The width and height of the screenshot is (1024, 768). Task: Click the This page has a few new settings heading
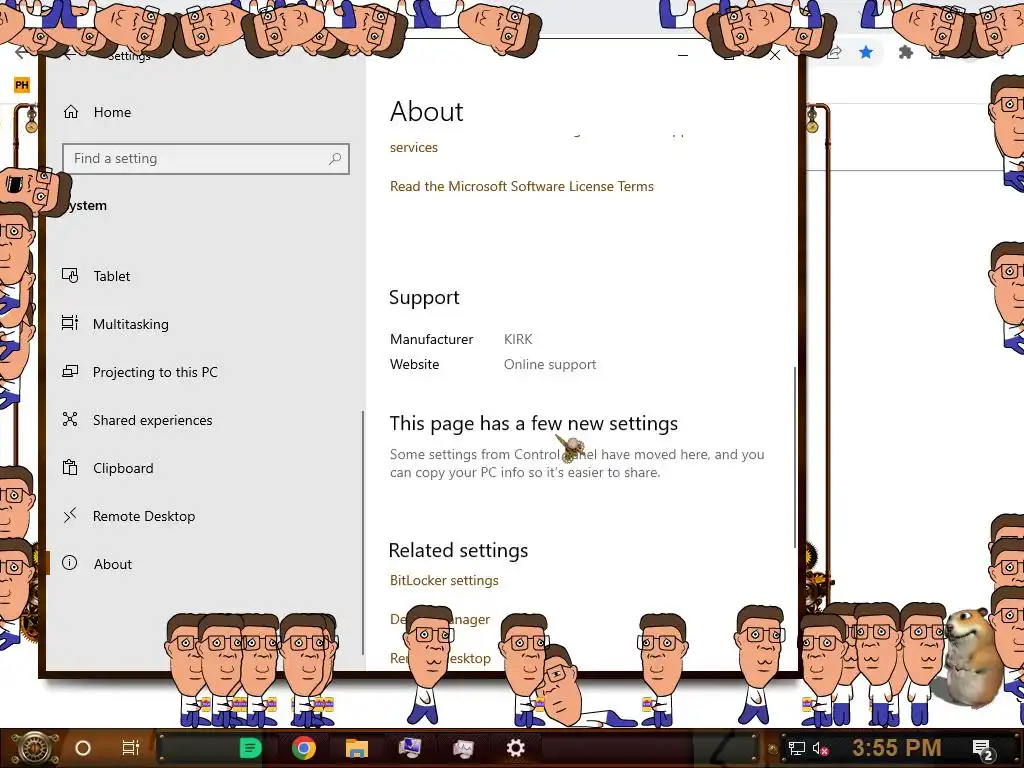[534, 424]
